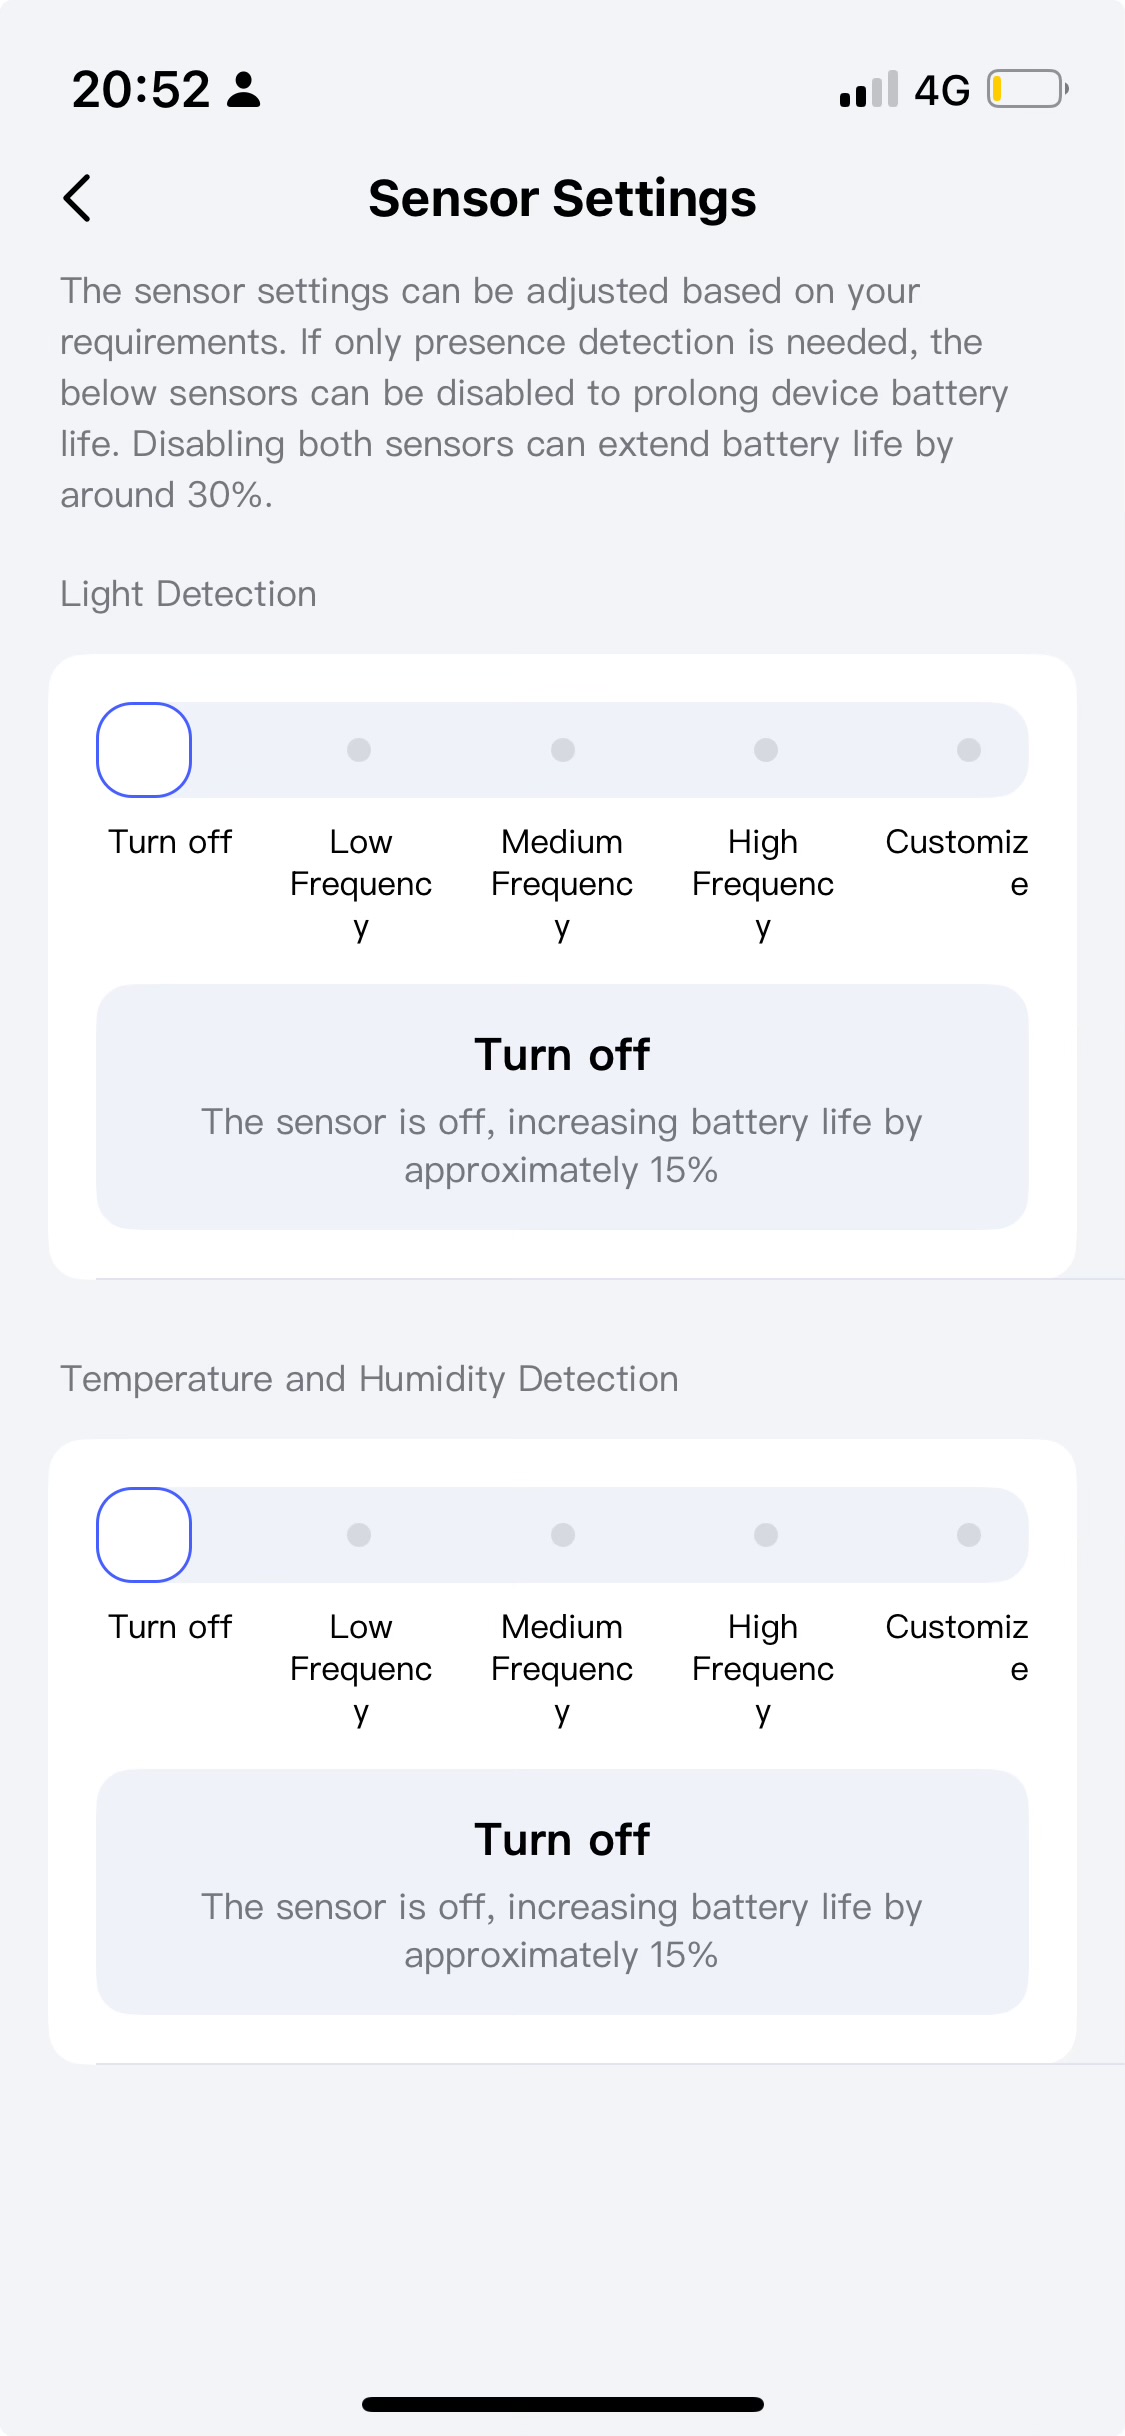This screenshot has height=2436, width=1125.
Task: Select High Frequency dot for Light Detection
Action: [x=766, y=750]
